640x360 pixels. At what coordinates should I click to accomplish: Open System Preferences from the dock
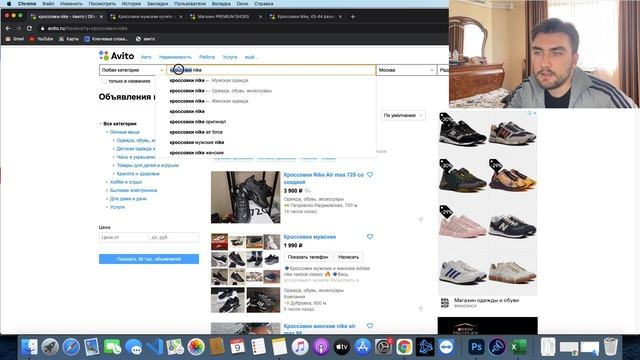[383, 347]
